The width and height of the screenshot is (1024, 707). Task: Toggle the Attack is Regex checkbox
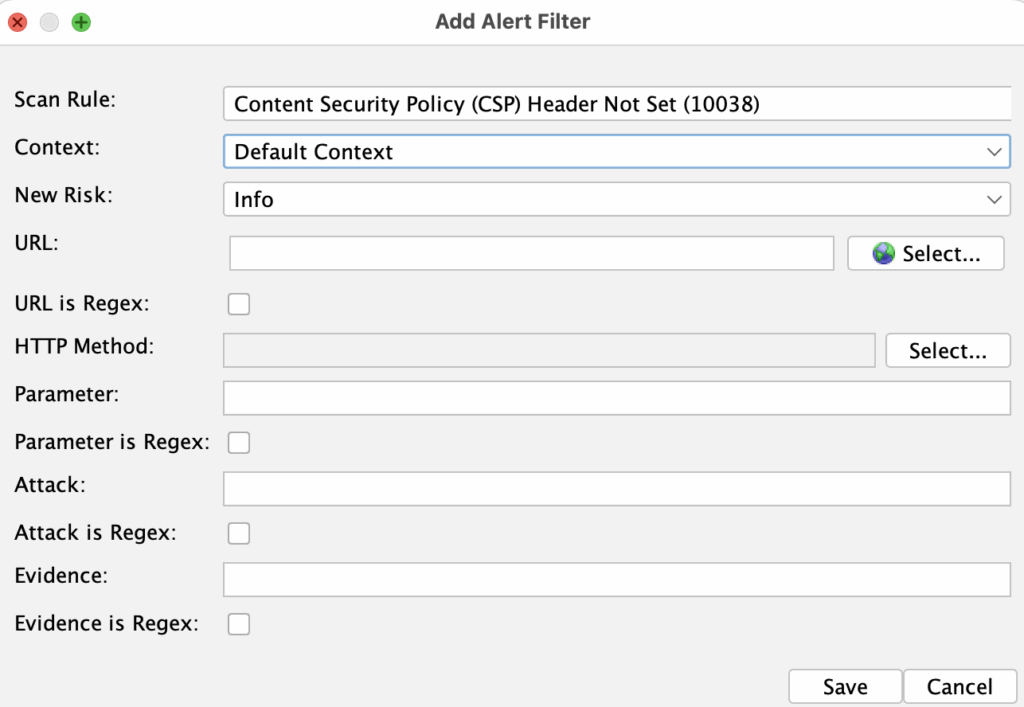click(x=238, y=533)
